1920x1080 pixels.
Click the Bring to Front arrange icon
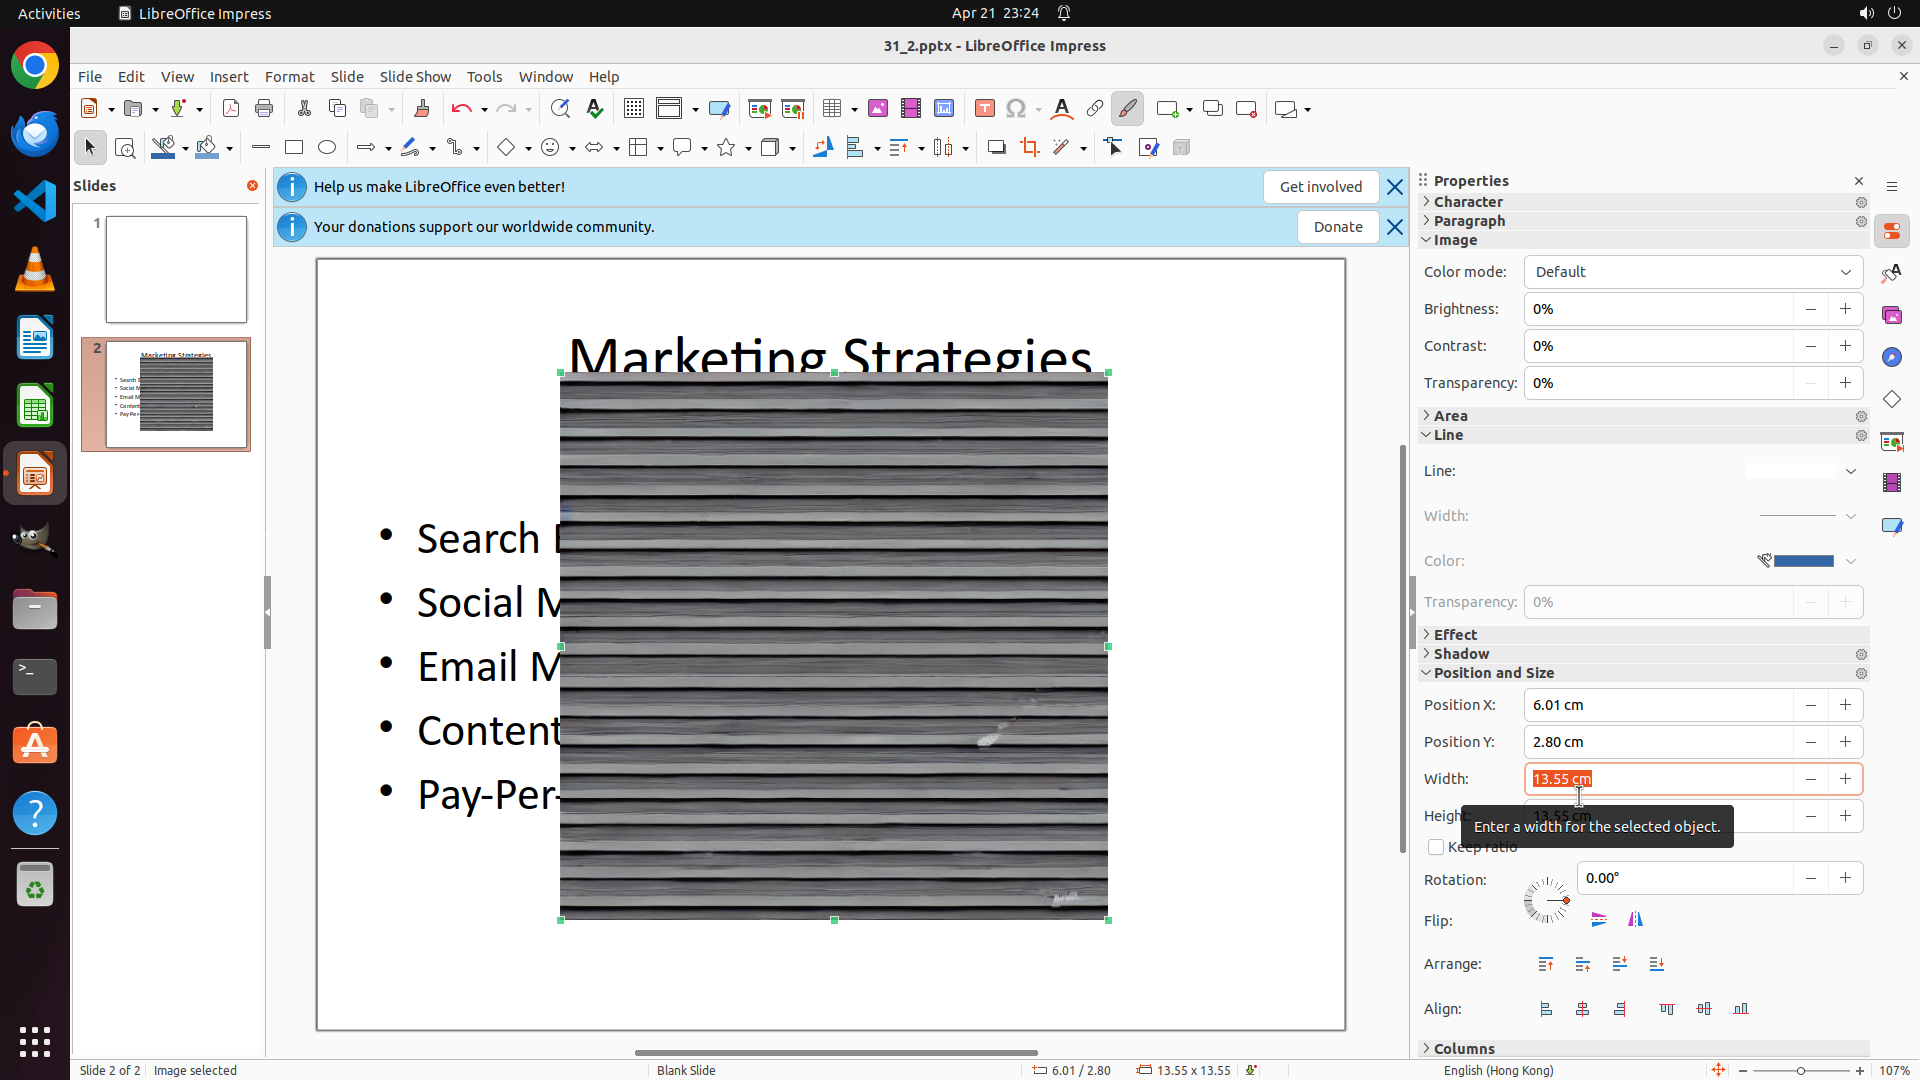coord(1546,965)
